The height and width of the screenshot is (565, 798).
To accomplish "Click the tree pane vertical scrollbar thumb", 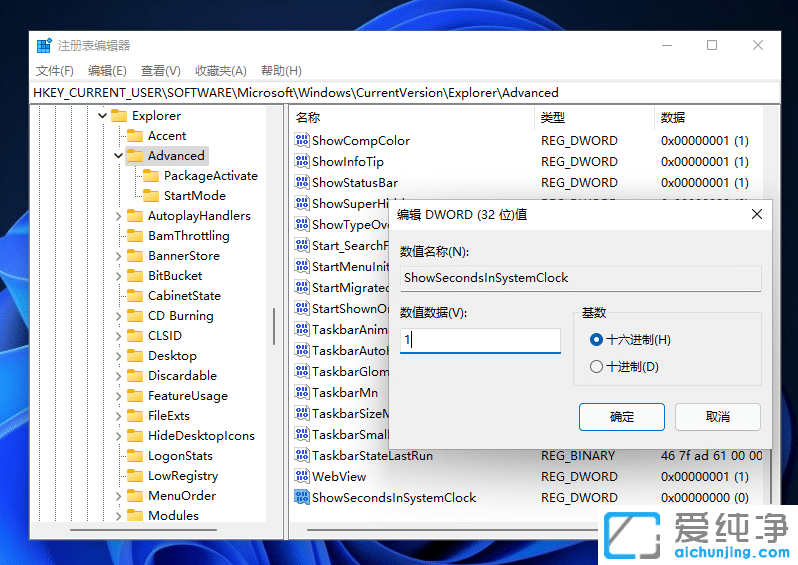I will pyautogui.click(x=274, y=326).
